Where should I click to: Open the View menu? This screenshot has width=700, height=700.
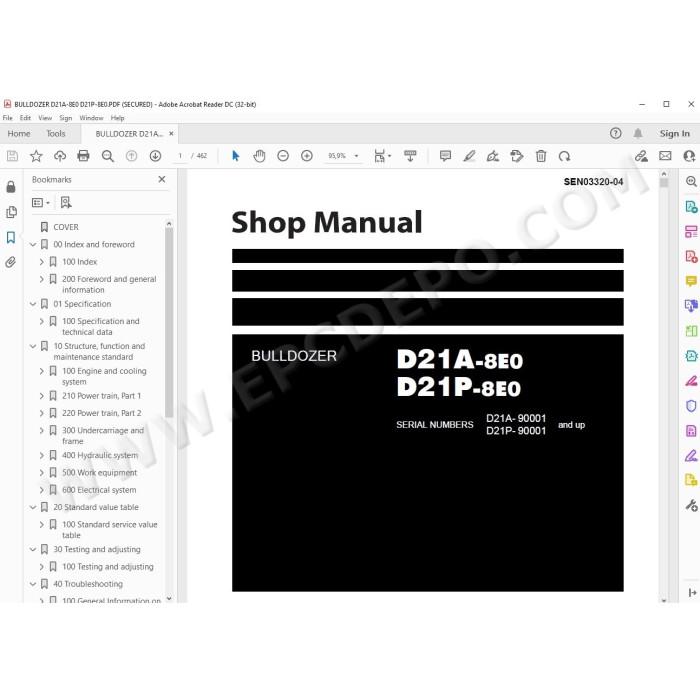point(45,118)
